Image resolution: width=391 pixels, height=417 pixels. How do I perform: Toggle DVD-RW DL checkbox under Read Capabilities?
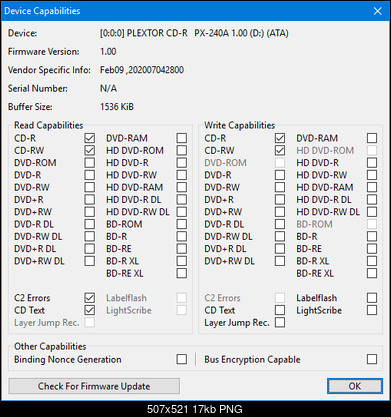[89, 236]
